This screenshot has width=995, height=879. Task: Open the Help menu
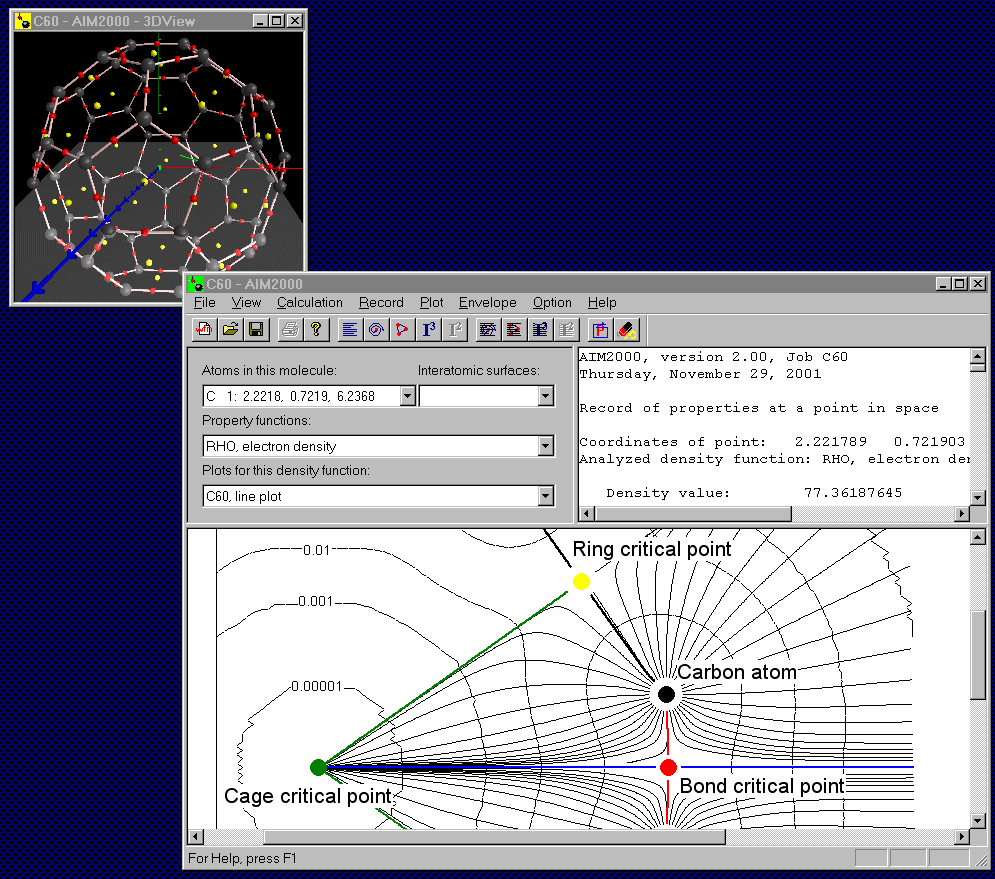[x=602, y=303]
